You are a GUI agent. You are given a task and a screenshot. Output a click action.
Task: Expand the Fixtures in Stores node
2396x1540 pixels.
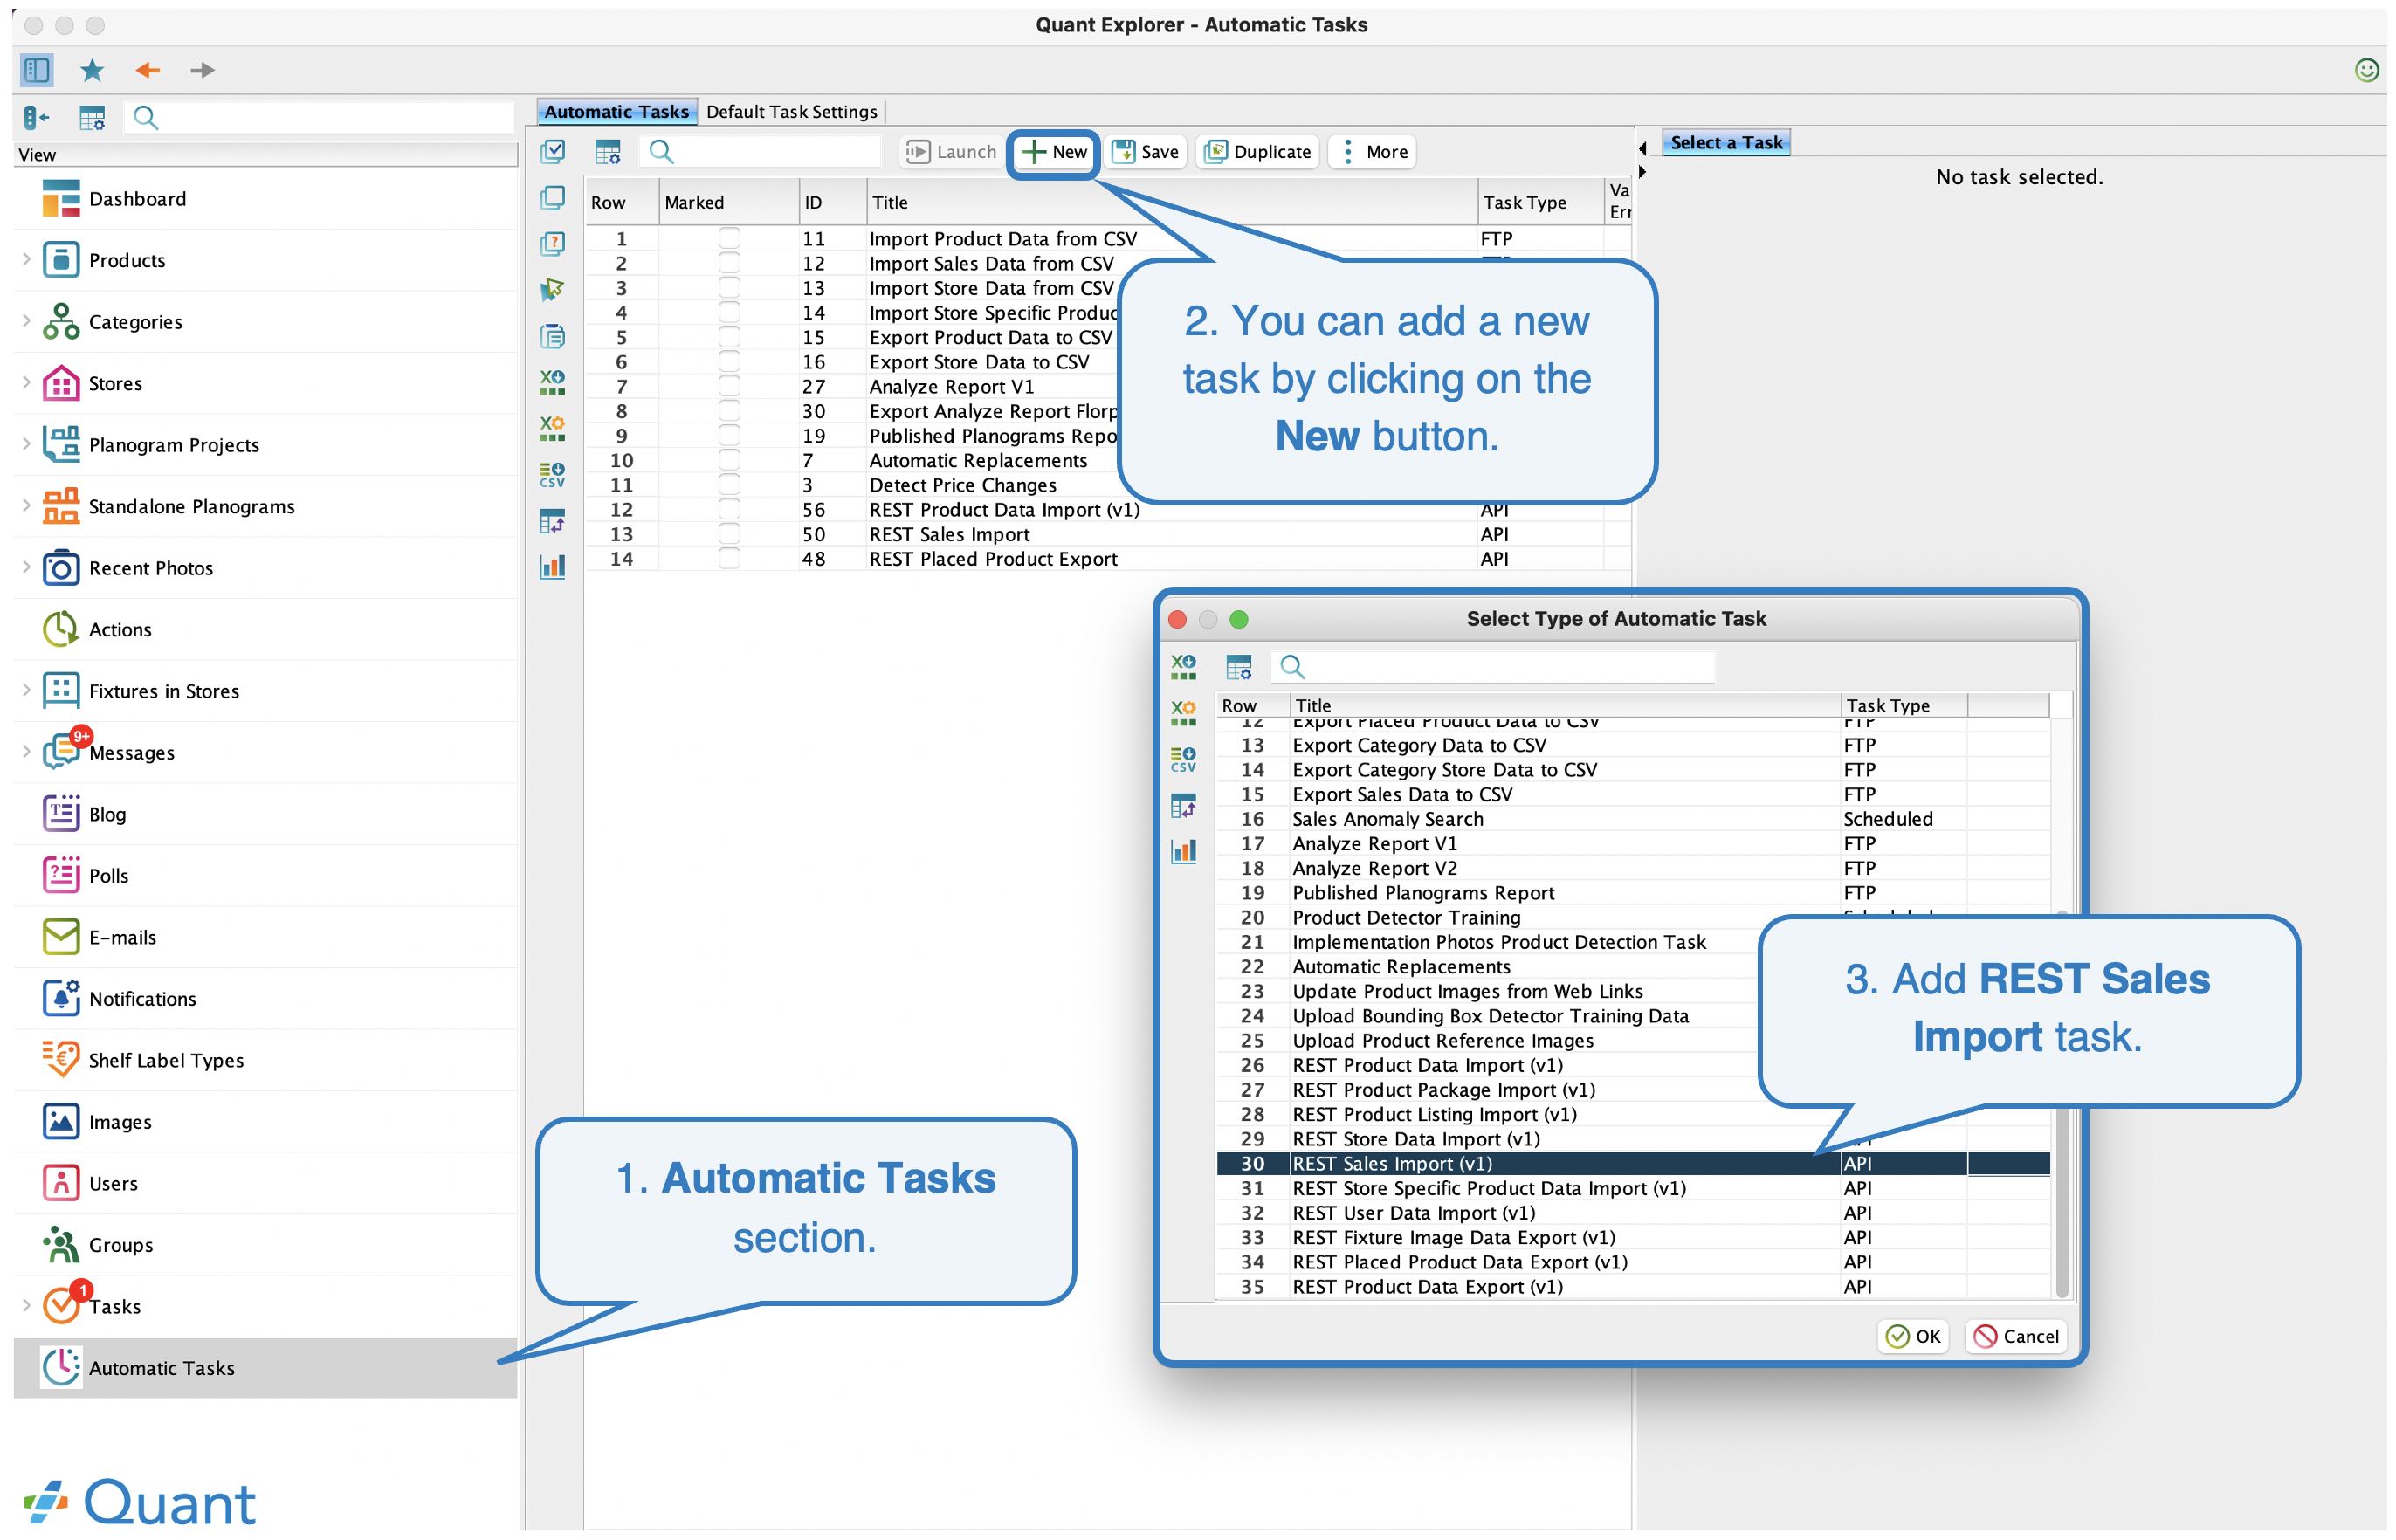click(26, 690)
